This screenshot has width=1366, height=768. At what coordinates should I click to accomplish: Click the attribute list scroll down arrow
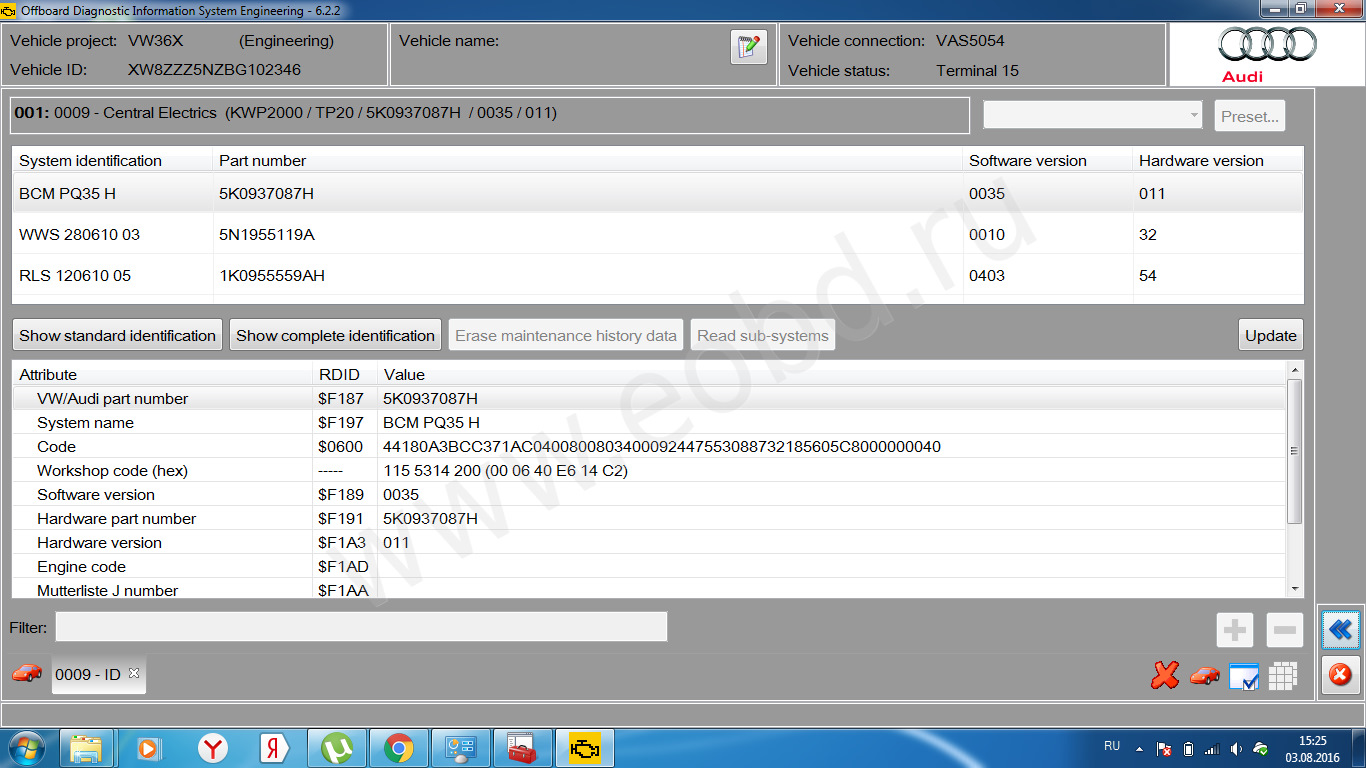tap(1295, 589)
